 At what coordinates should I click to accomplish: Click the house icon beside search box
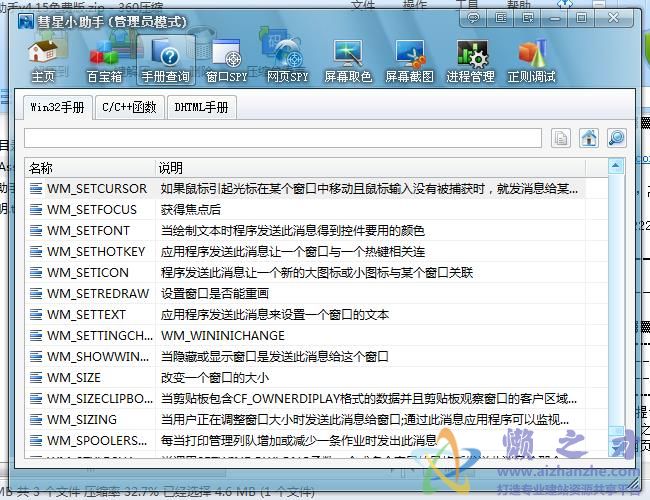click(589, 138)
